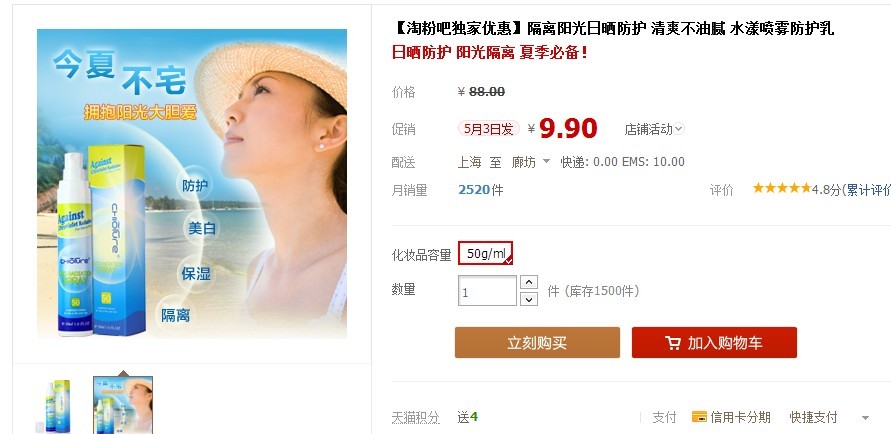Click the shopping cart icon in add-to-cart button
891x434 pixels.
click(x=673, y=343)
